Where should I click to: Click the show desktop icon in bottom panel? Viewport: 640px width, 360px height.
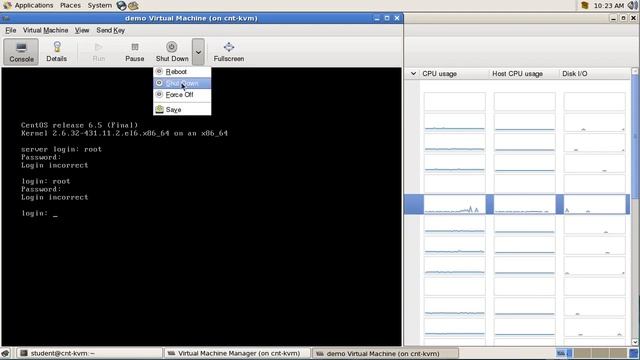pos(5,353)
